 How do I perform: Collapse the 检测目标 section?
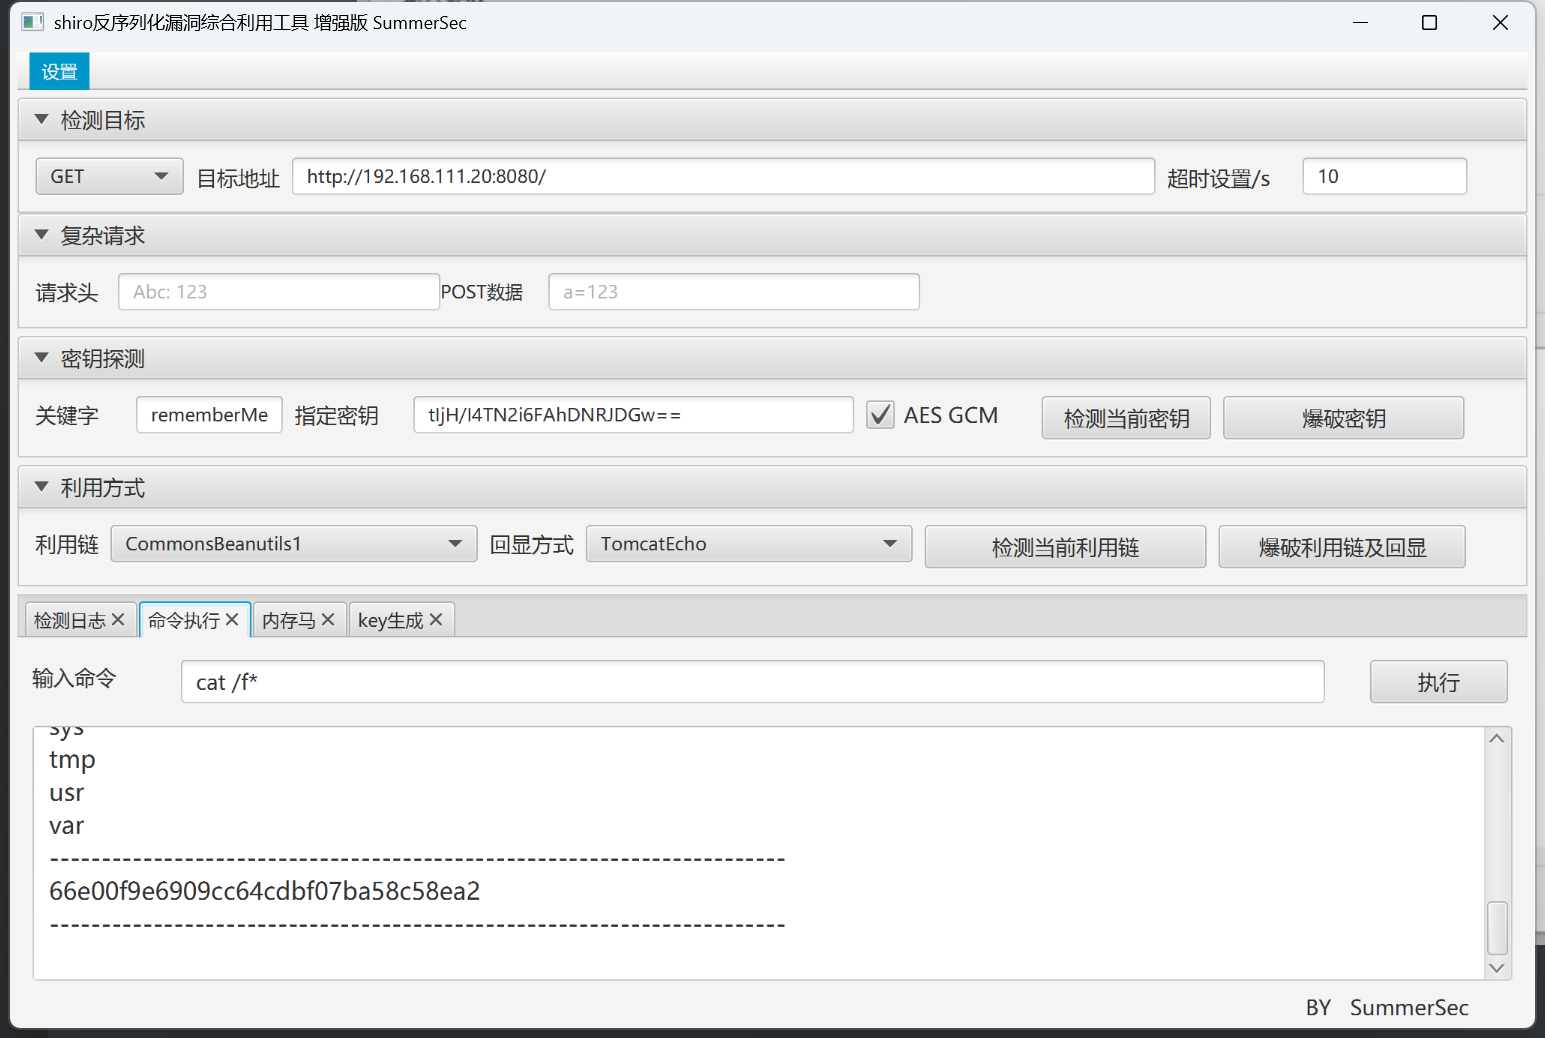(42, 120)
